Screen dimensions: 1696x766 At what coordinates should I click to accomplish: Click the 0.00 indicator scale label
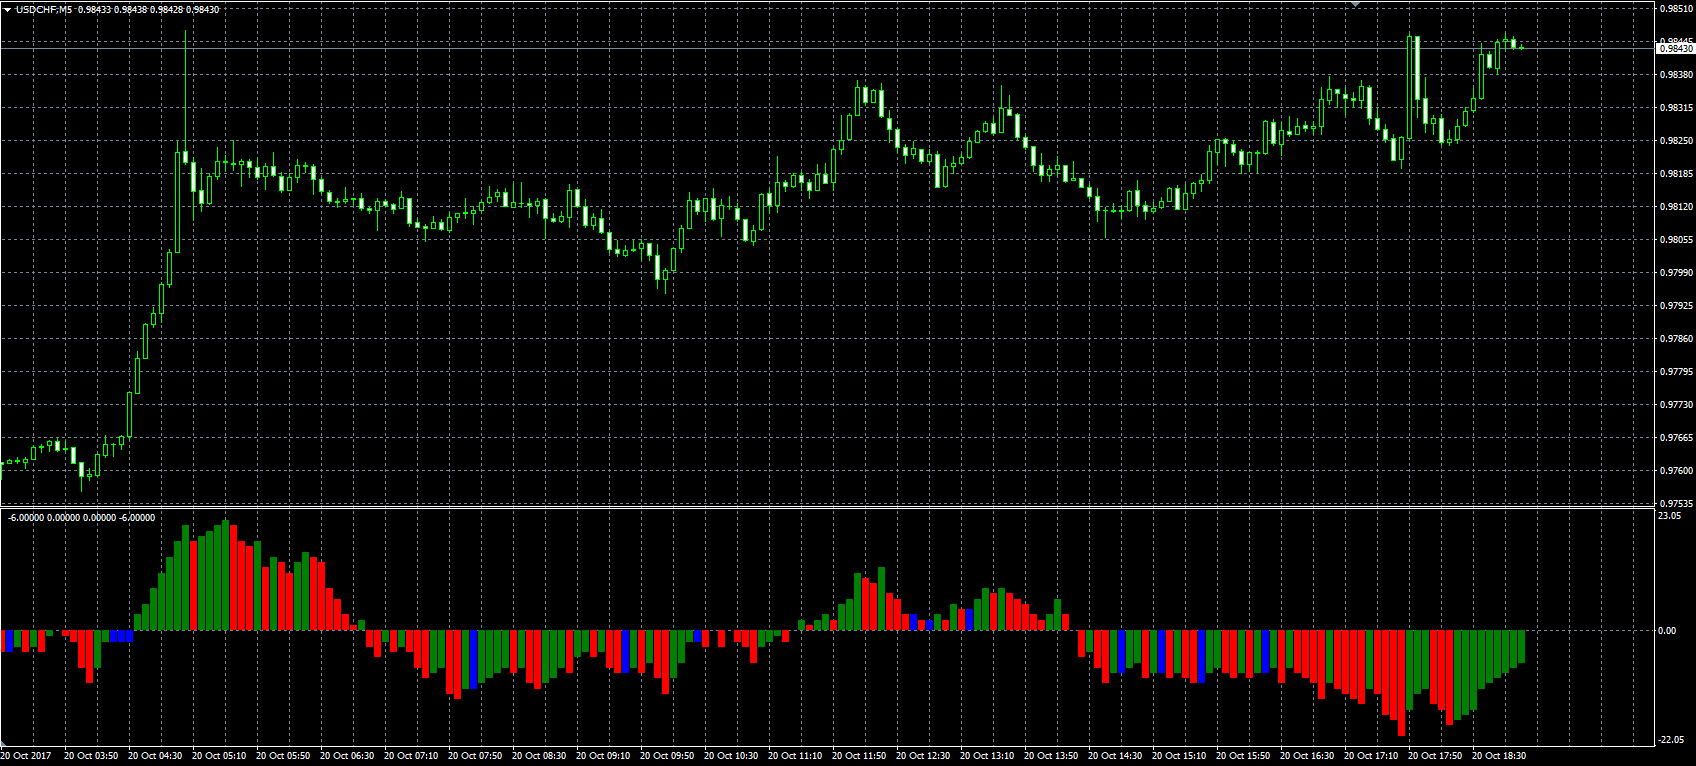[x=1667, y=631]
